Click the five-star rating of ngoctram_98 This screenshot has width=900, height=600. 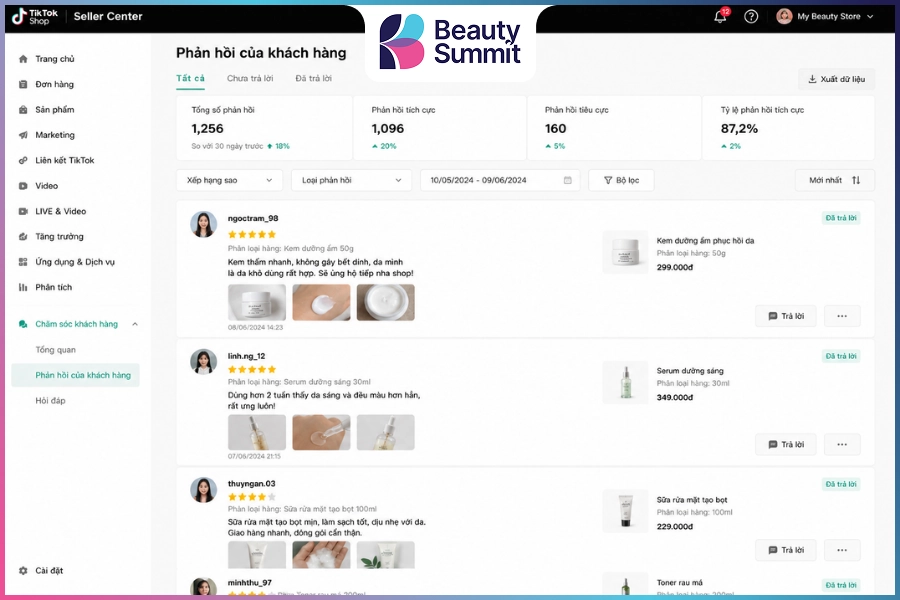point(252,234)
